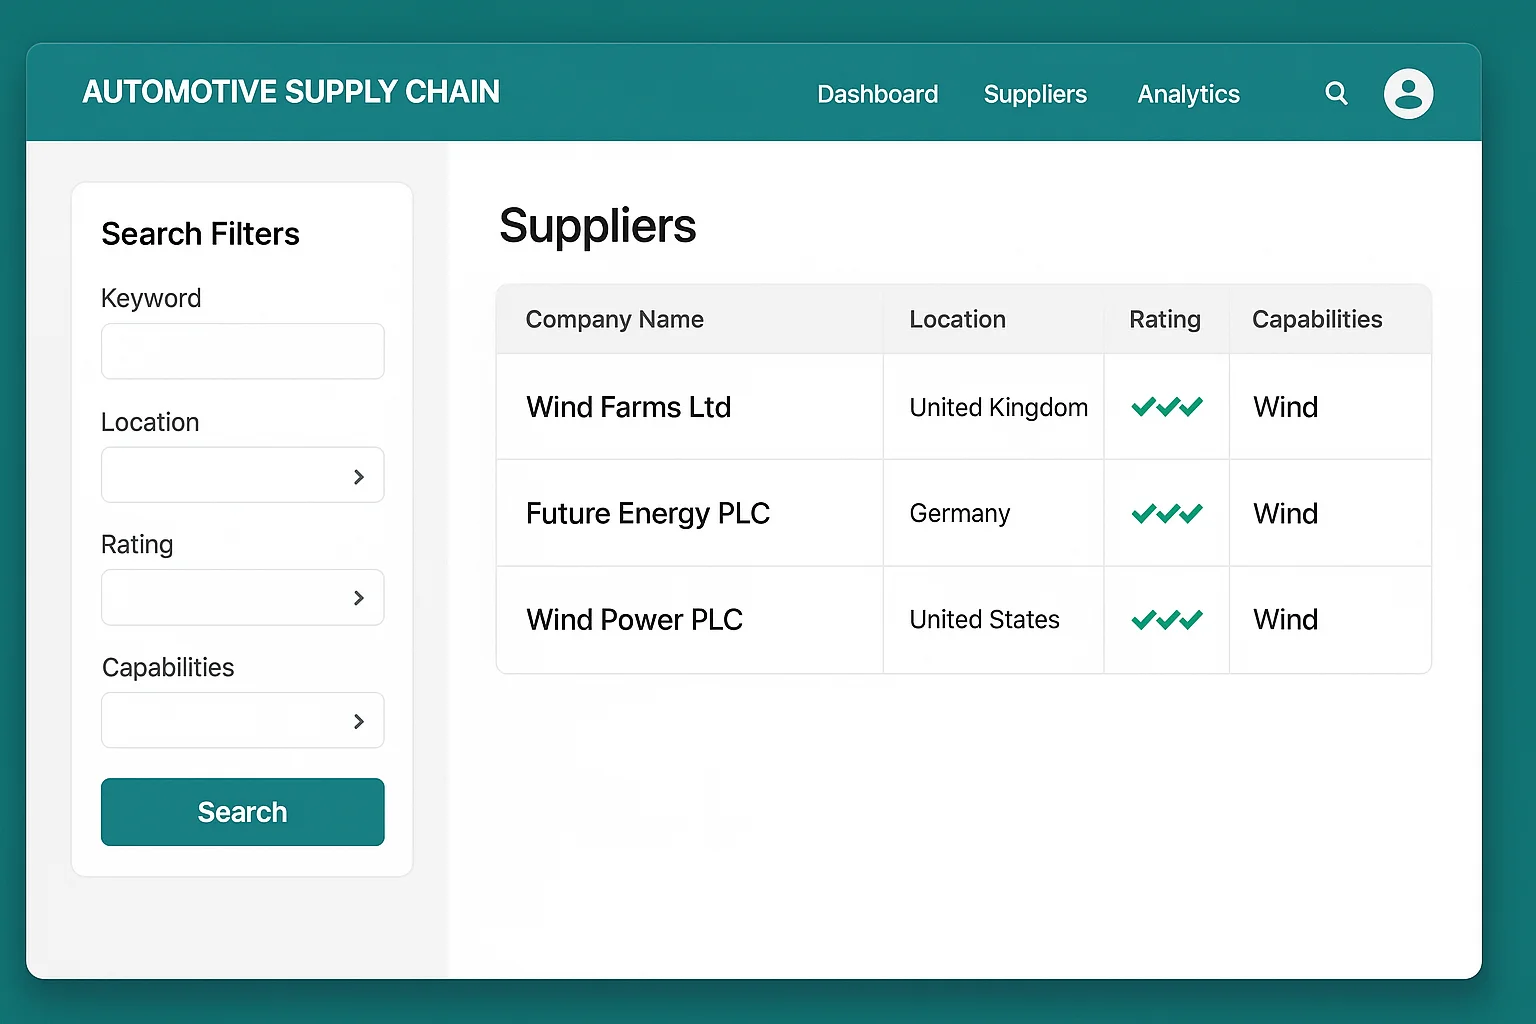The height and width of the screenshot is (1024, 1536).
Task: Switch to the Dashboard navigation item
Action: pos(877,93)
